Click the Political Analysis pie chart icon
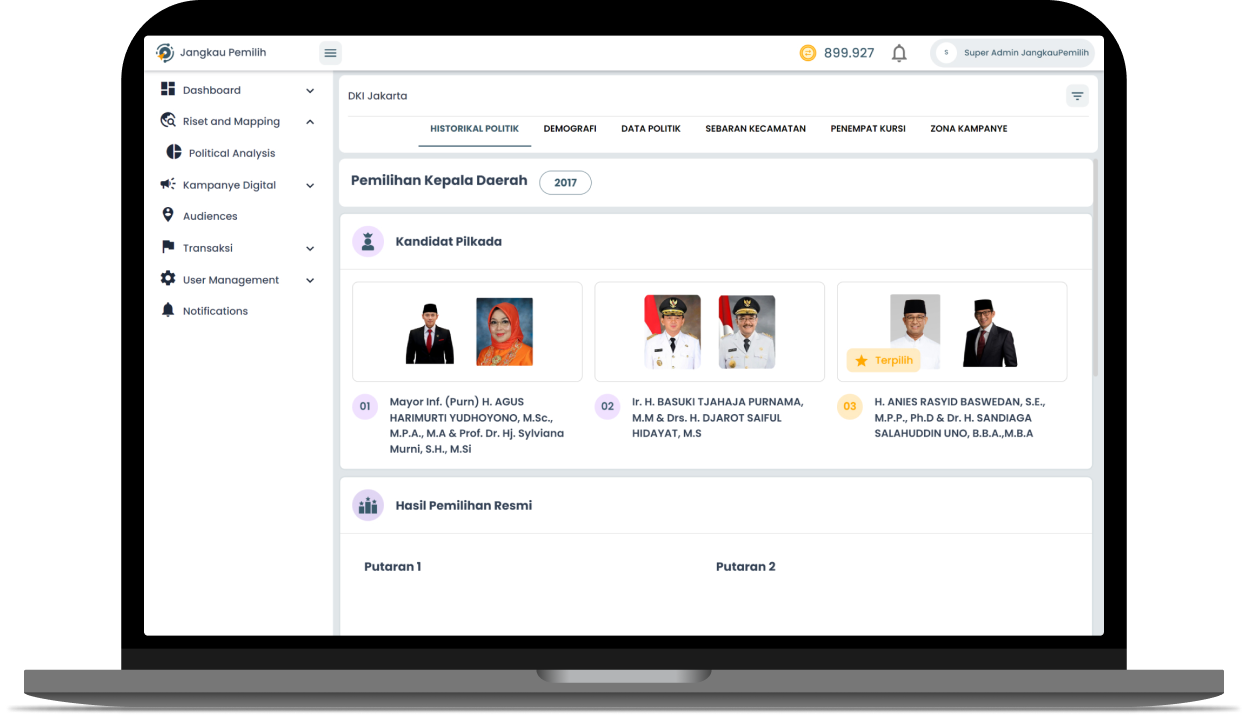This screenshot has width=1242, height=715. (174, 153)
